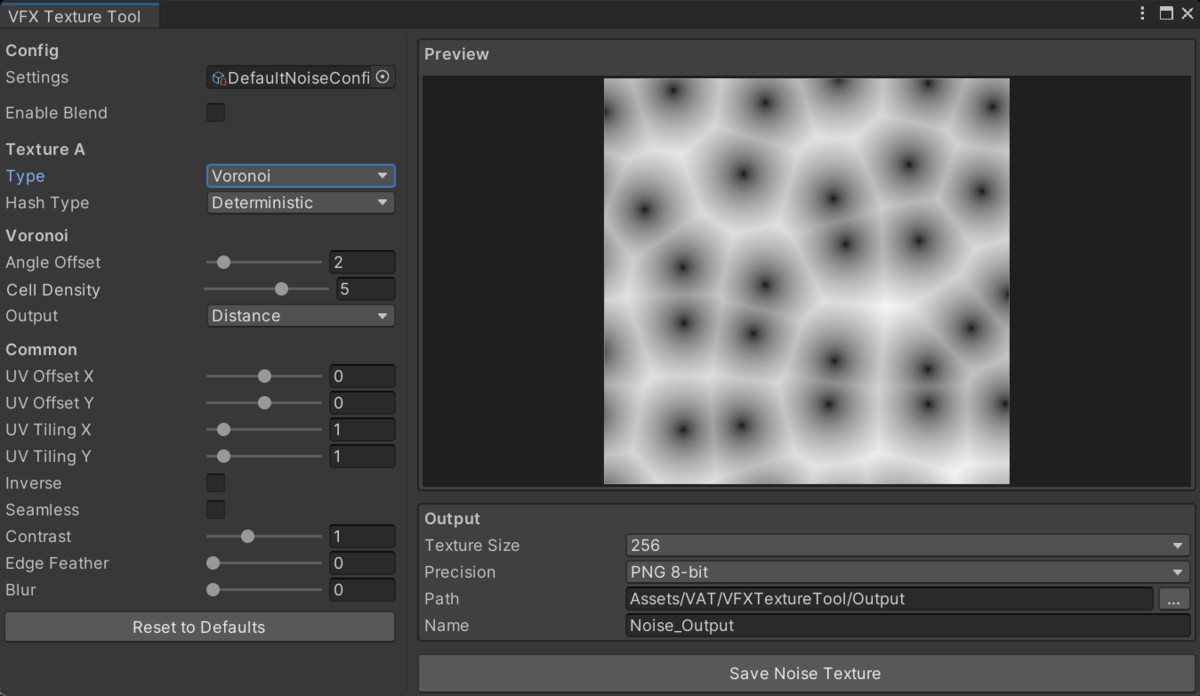
Task: Open the Output dropdown showing Distance
Action: [301, 316]
